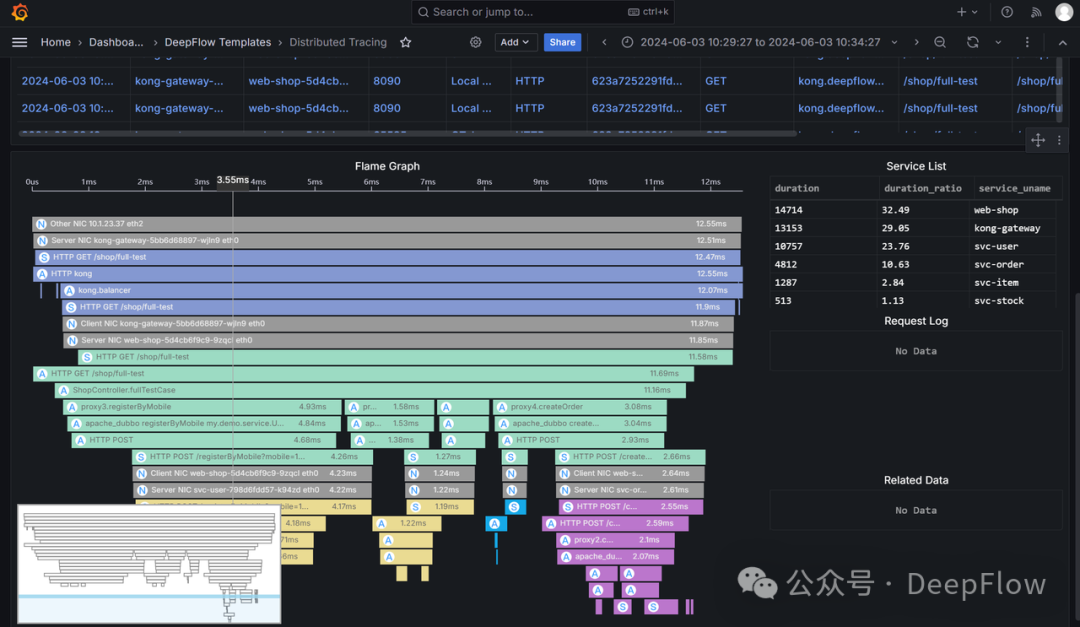Screen dimensions: 1080x627
Task: Click the Home breadcrumb
Action: coord(55,42)
